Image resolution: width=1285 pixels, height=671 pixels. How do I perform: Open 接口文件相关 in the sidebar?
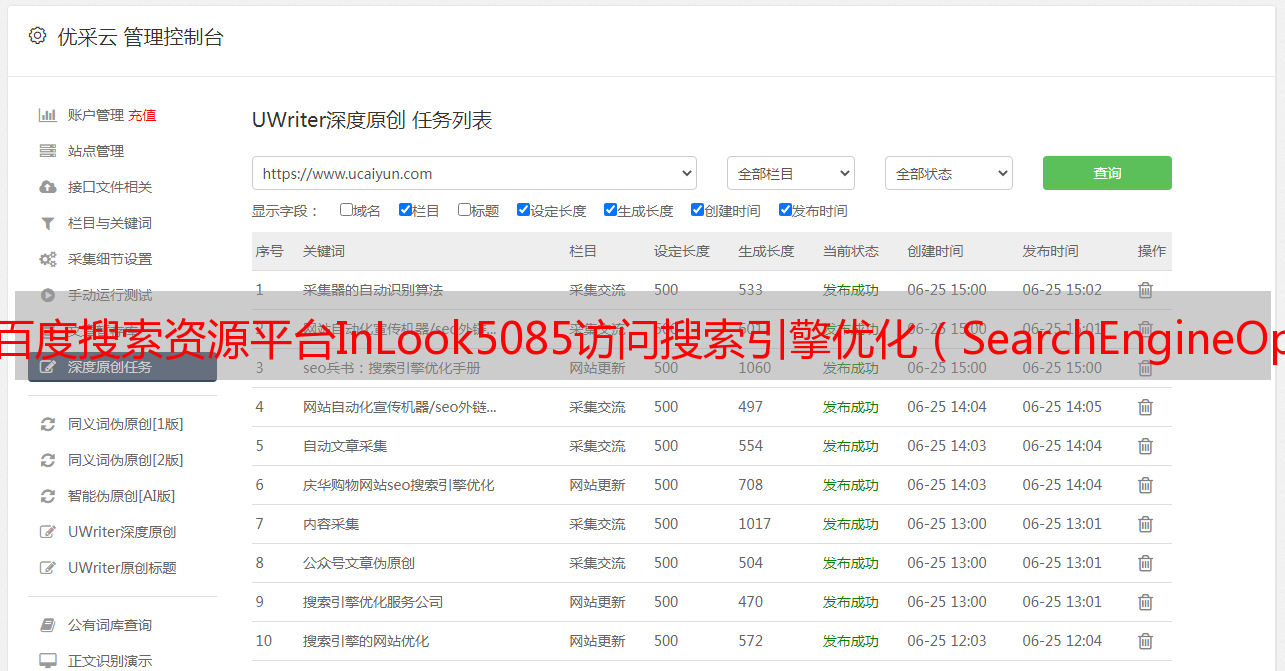pos(110,187)
